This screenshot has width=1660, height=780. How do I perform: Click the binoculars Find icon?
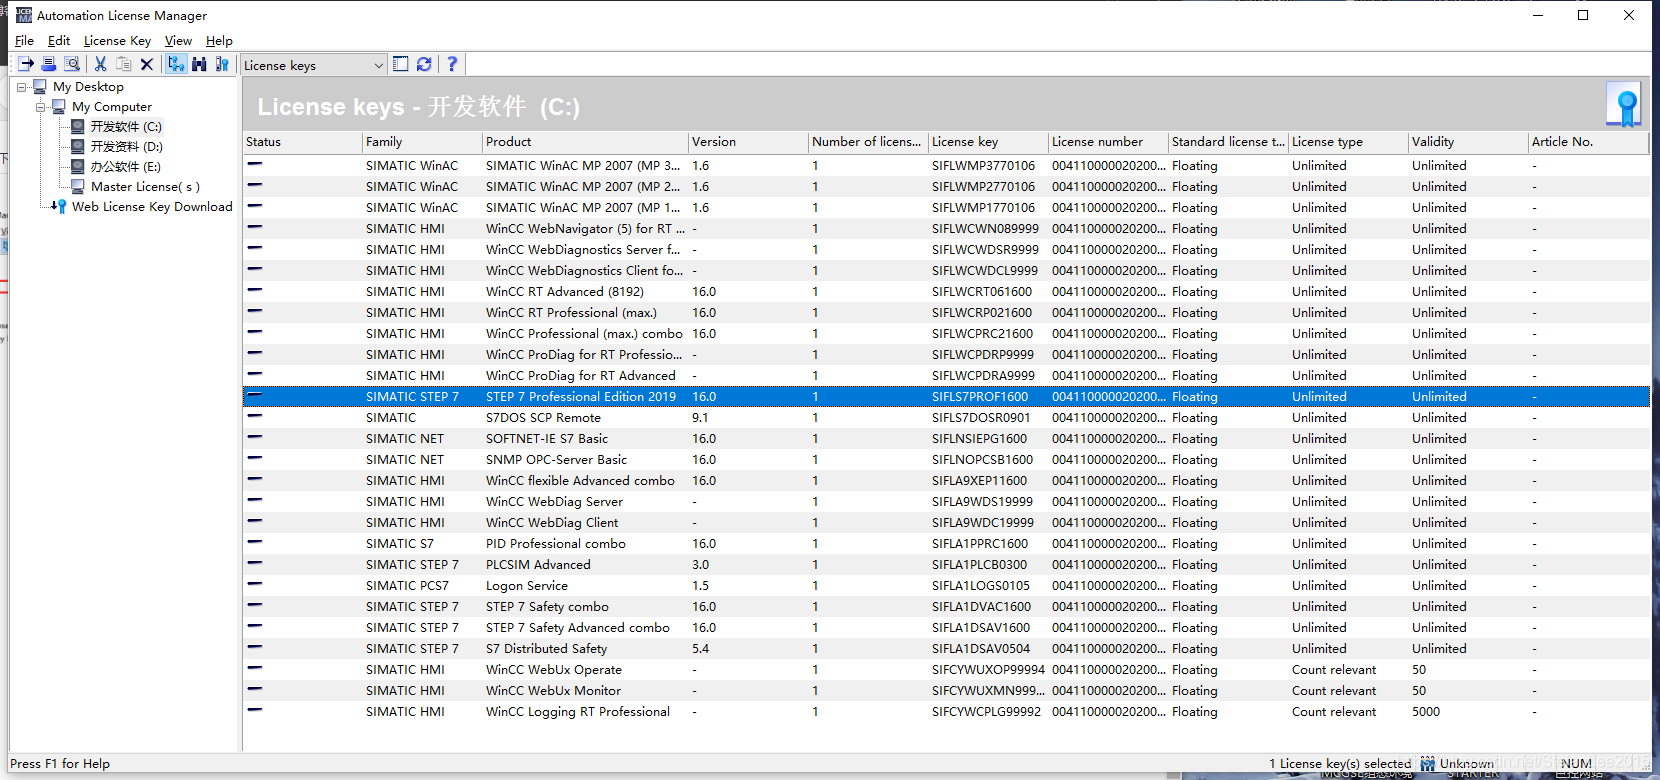tap(199, 64)
